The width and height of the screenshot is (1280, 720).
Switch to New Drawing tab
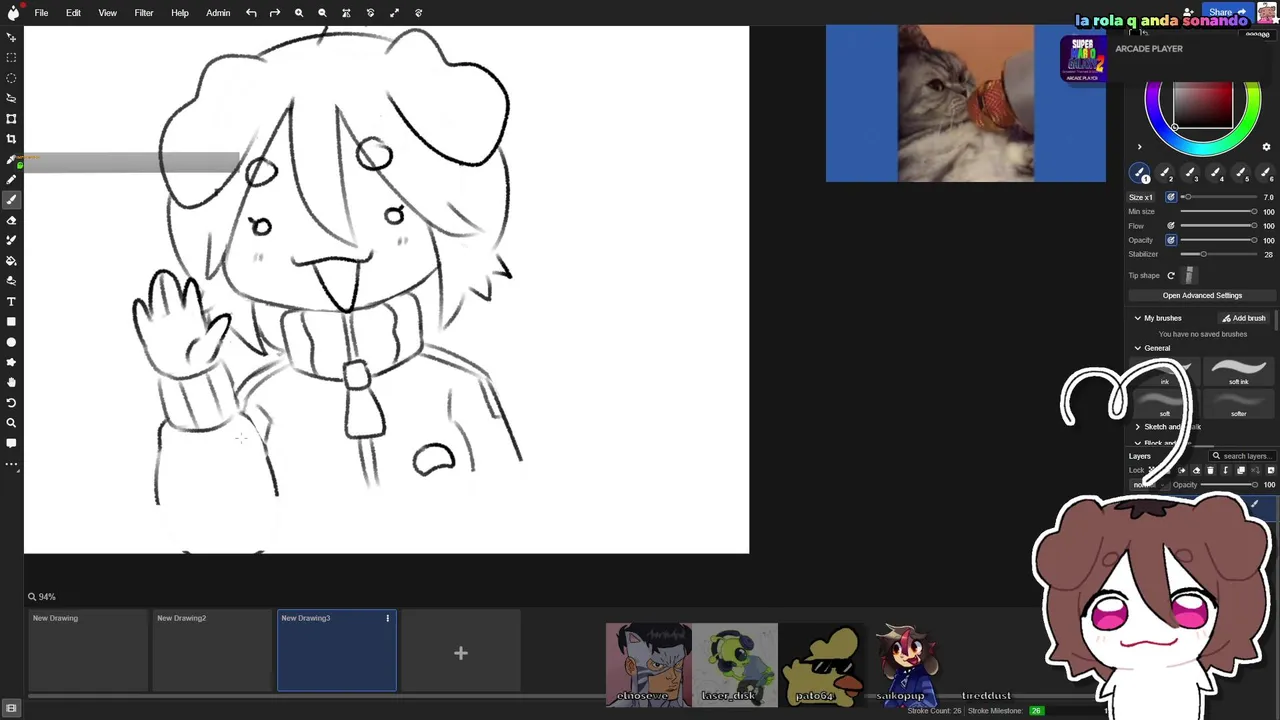tap(88, 651)
